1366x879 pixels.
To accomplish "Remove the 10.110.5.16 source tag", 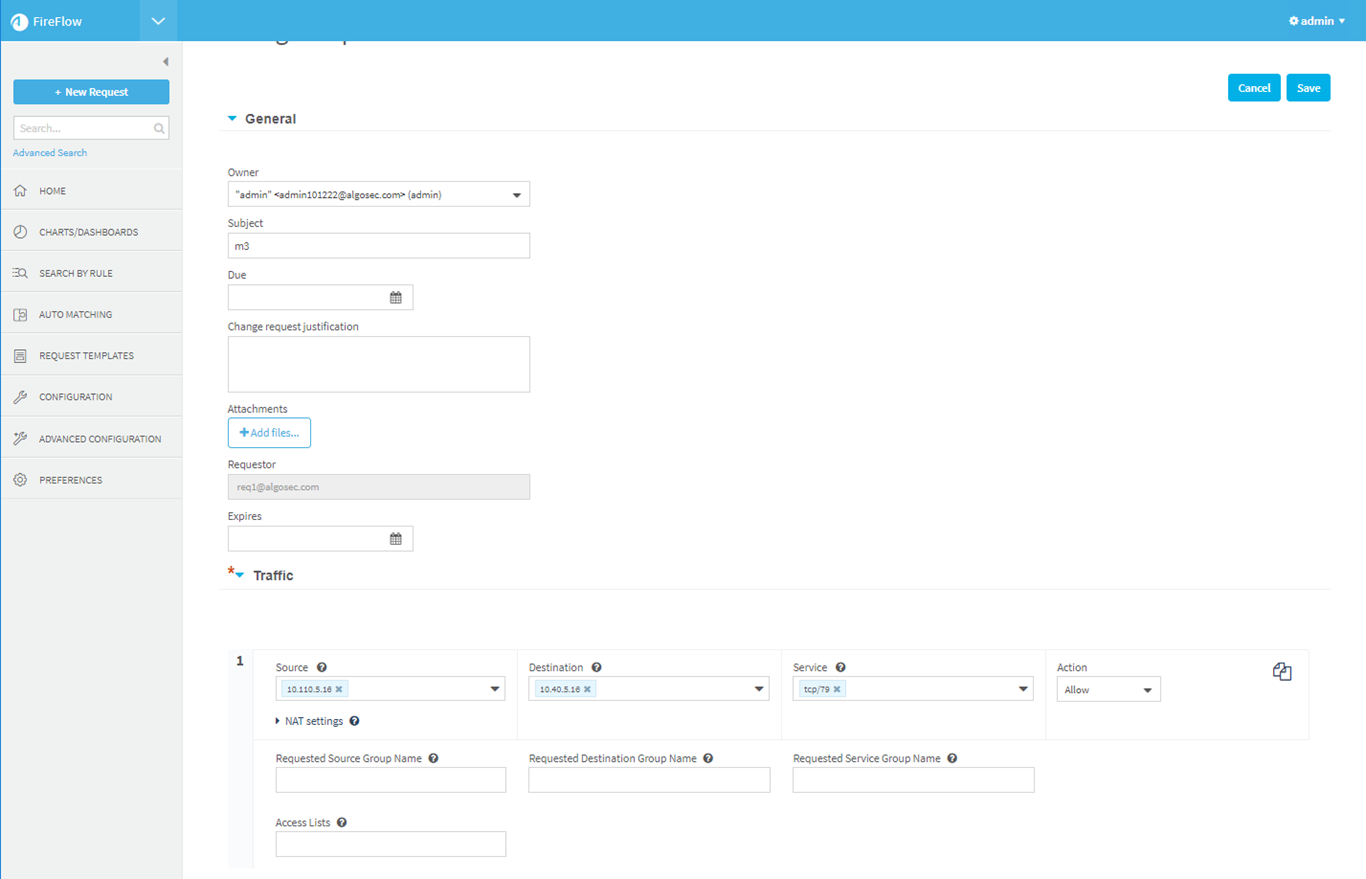I will tap(339, 689).
